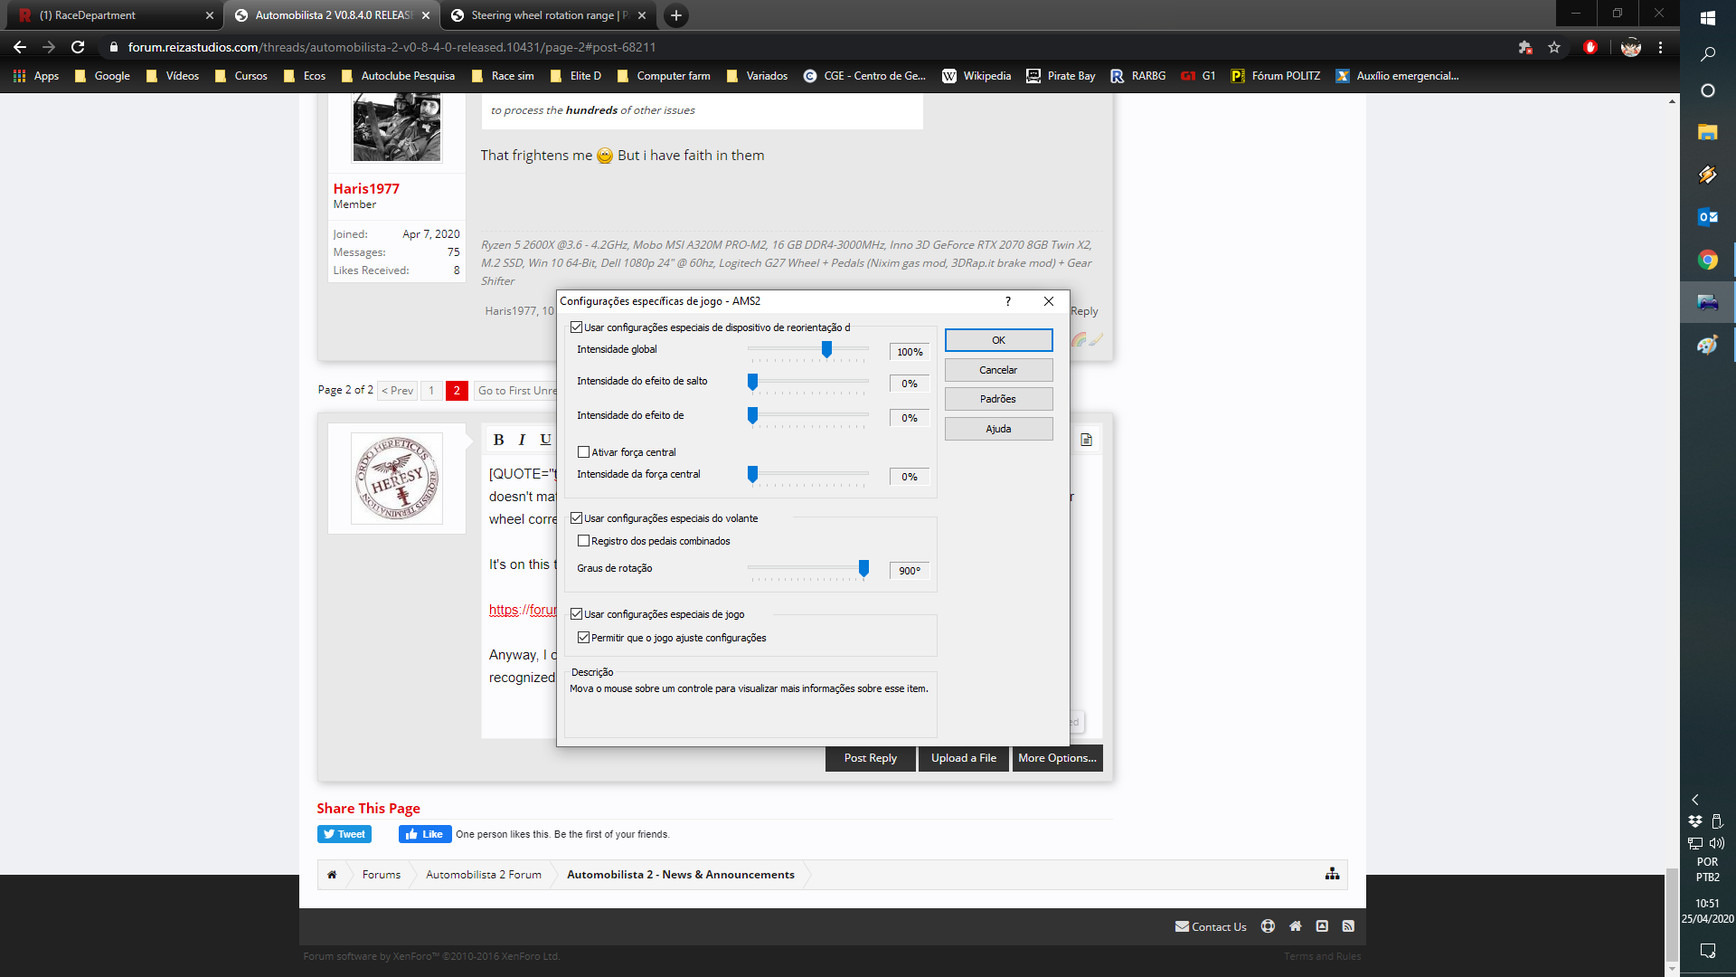
Task: Toggle 'Usar configurações especiais de dispositivo' checkbox
Action: point(576,327)
